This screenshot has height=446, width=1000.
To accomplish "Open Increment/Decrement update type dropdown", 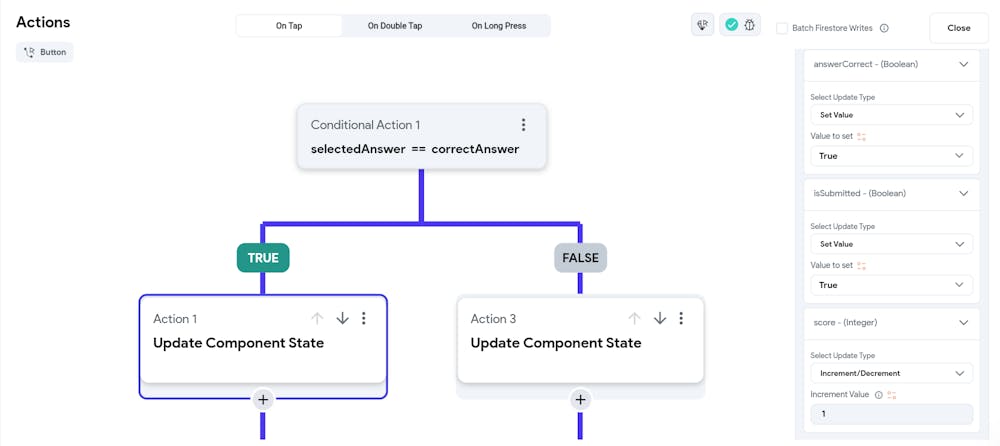I will (890, 373).
